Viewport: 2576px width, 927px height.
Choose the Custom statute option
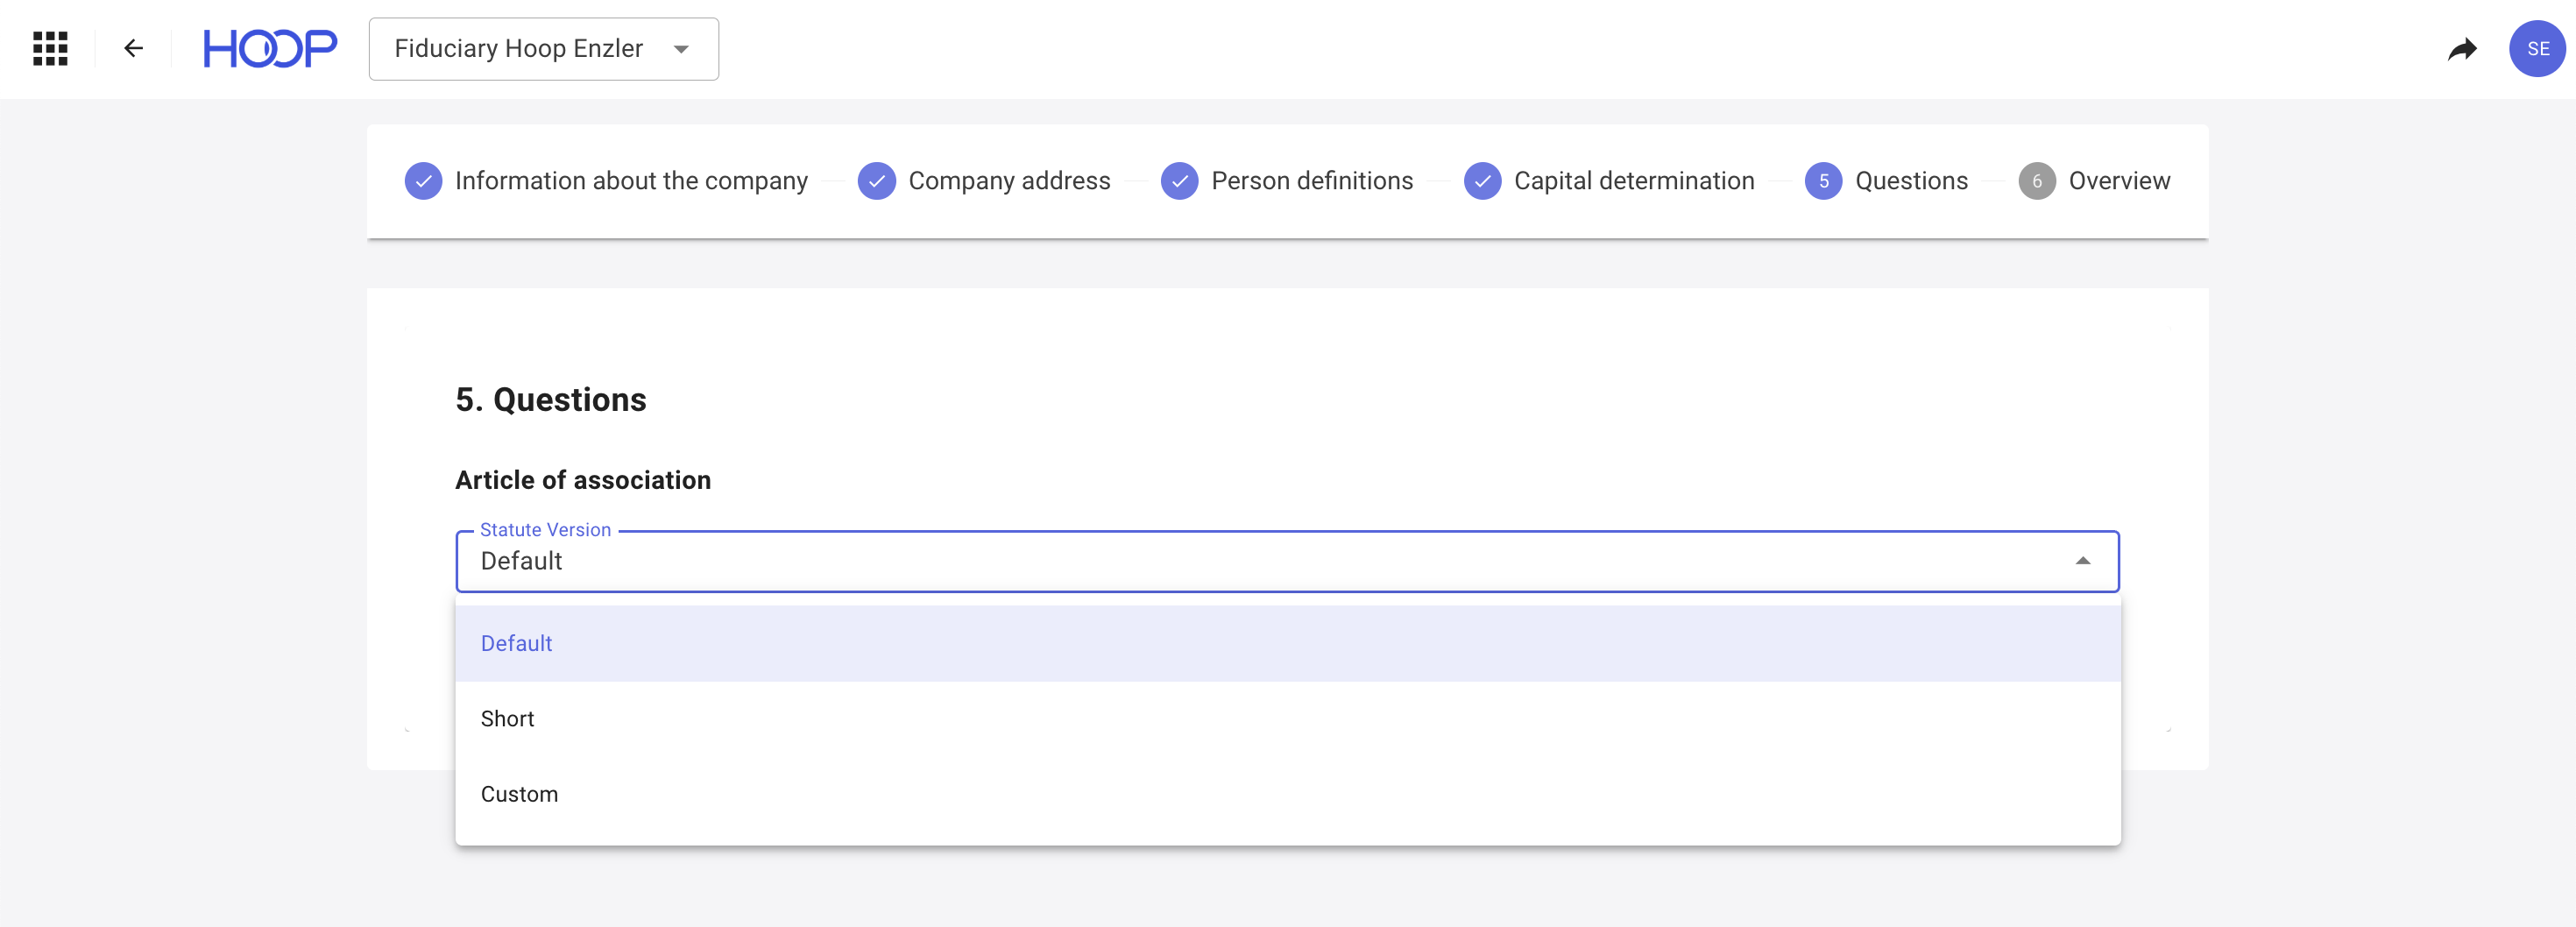pos(519,794)
